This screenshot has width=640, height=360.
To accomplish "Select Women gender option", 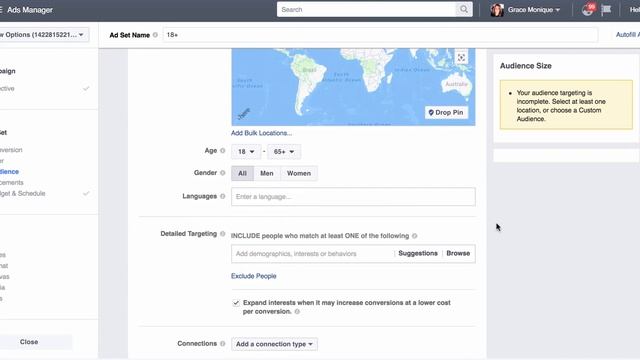I will (299, 173).
